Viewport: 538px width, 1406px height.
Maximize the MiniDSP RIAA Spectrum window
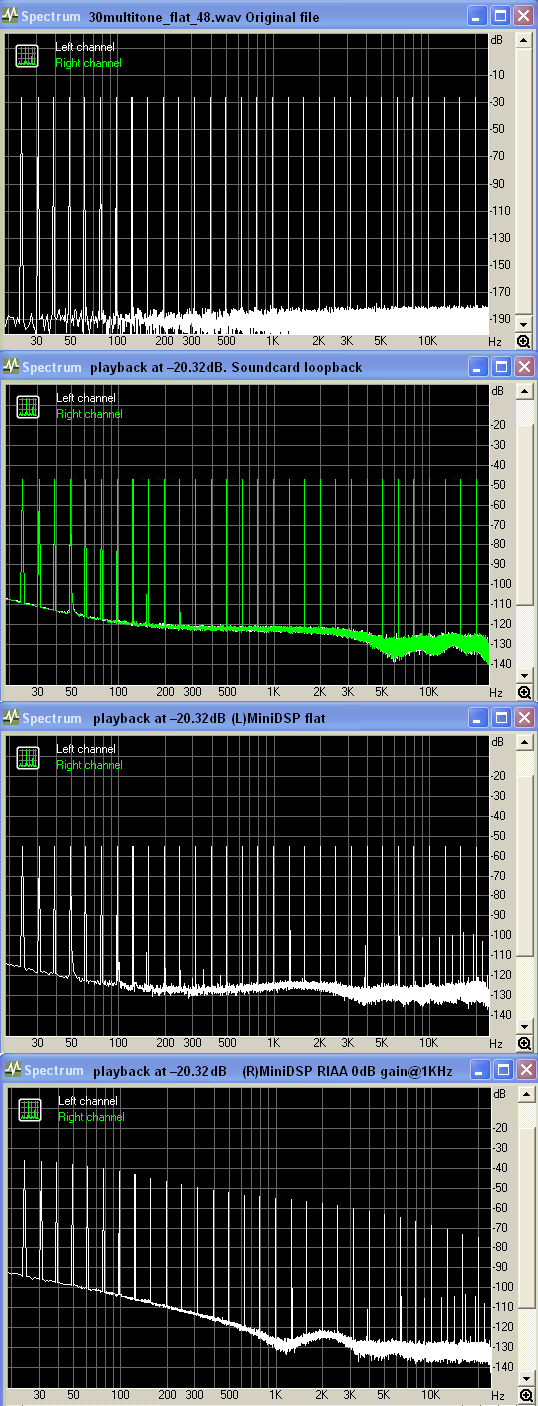(502, 1070)
